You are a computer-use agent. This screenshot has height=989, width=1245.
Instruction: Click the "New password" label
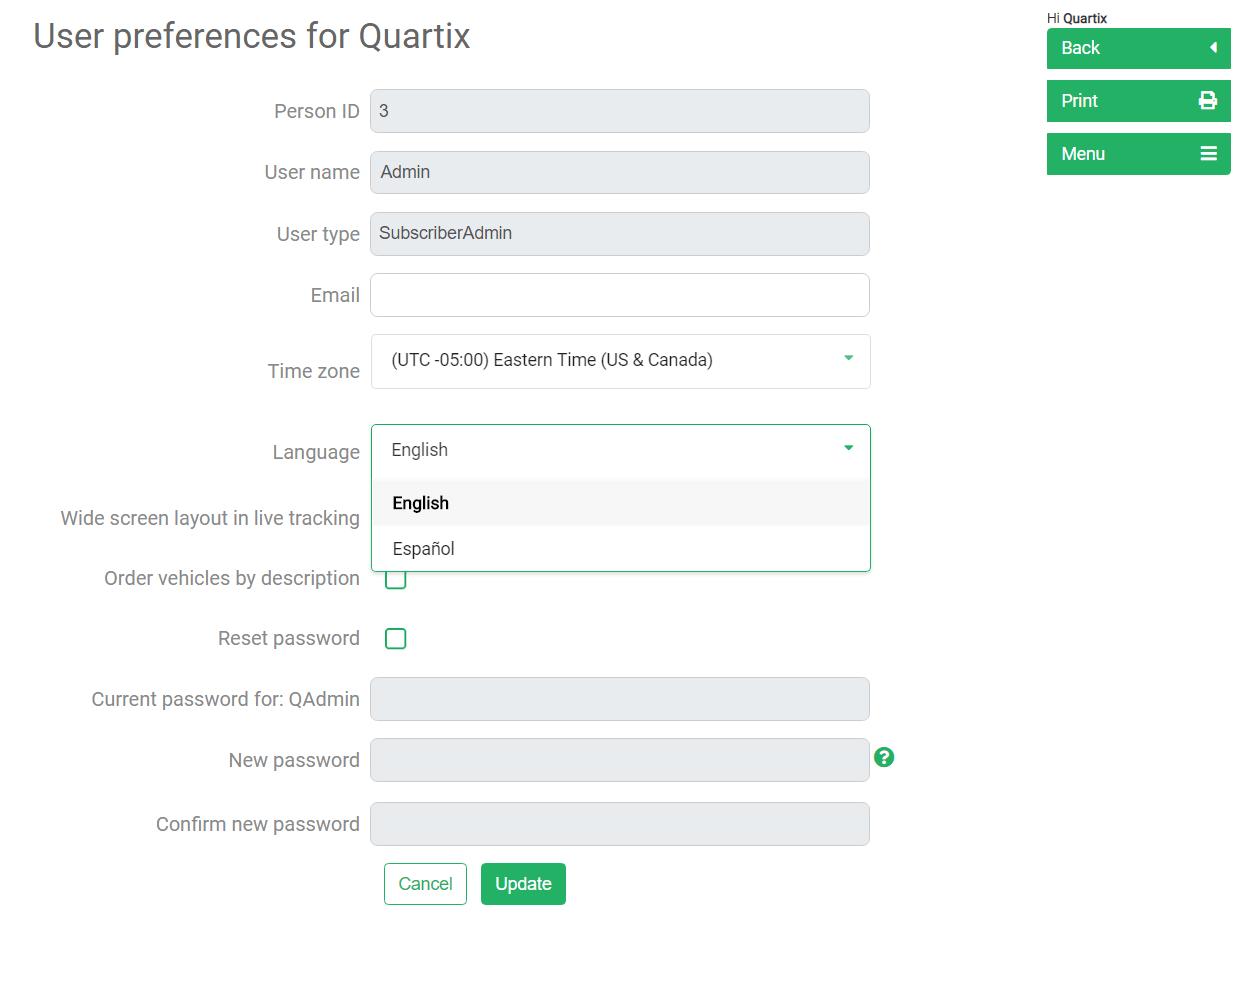tap(294, 760)
